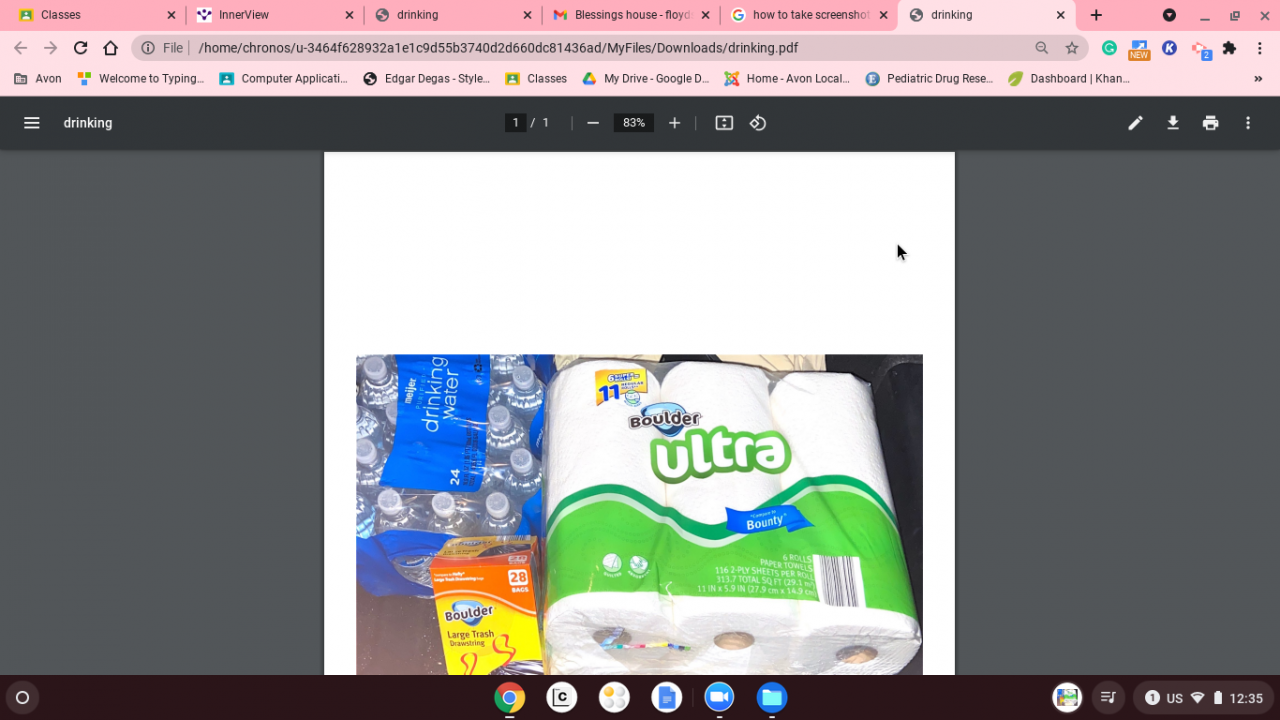This screenshot has width=1280, height=720.
Task: Close the Classes tab
Action: coord(171,15)
